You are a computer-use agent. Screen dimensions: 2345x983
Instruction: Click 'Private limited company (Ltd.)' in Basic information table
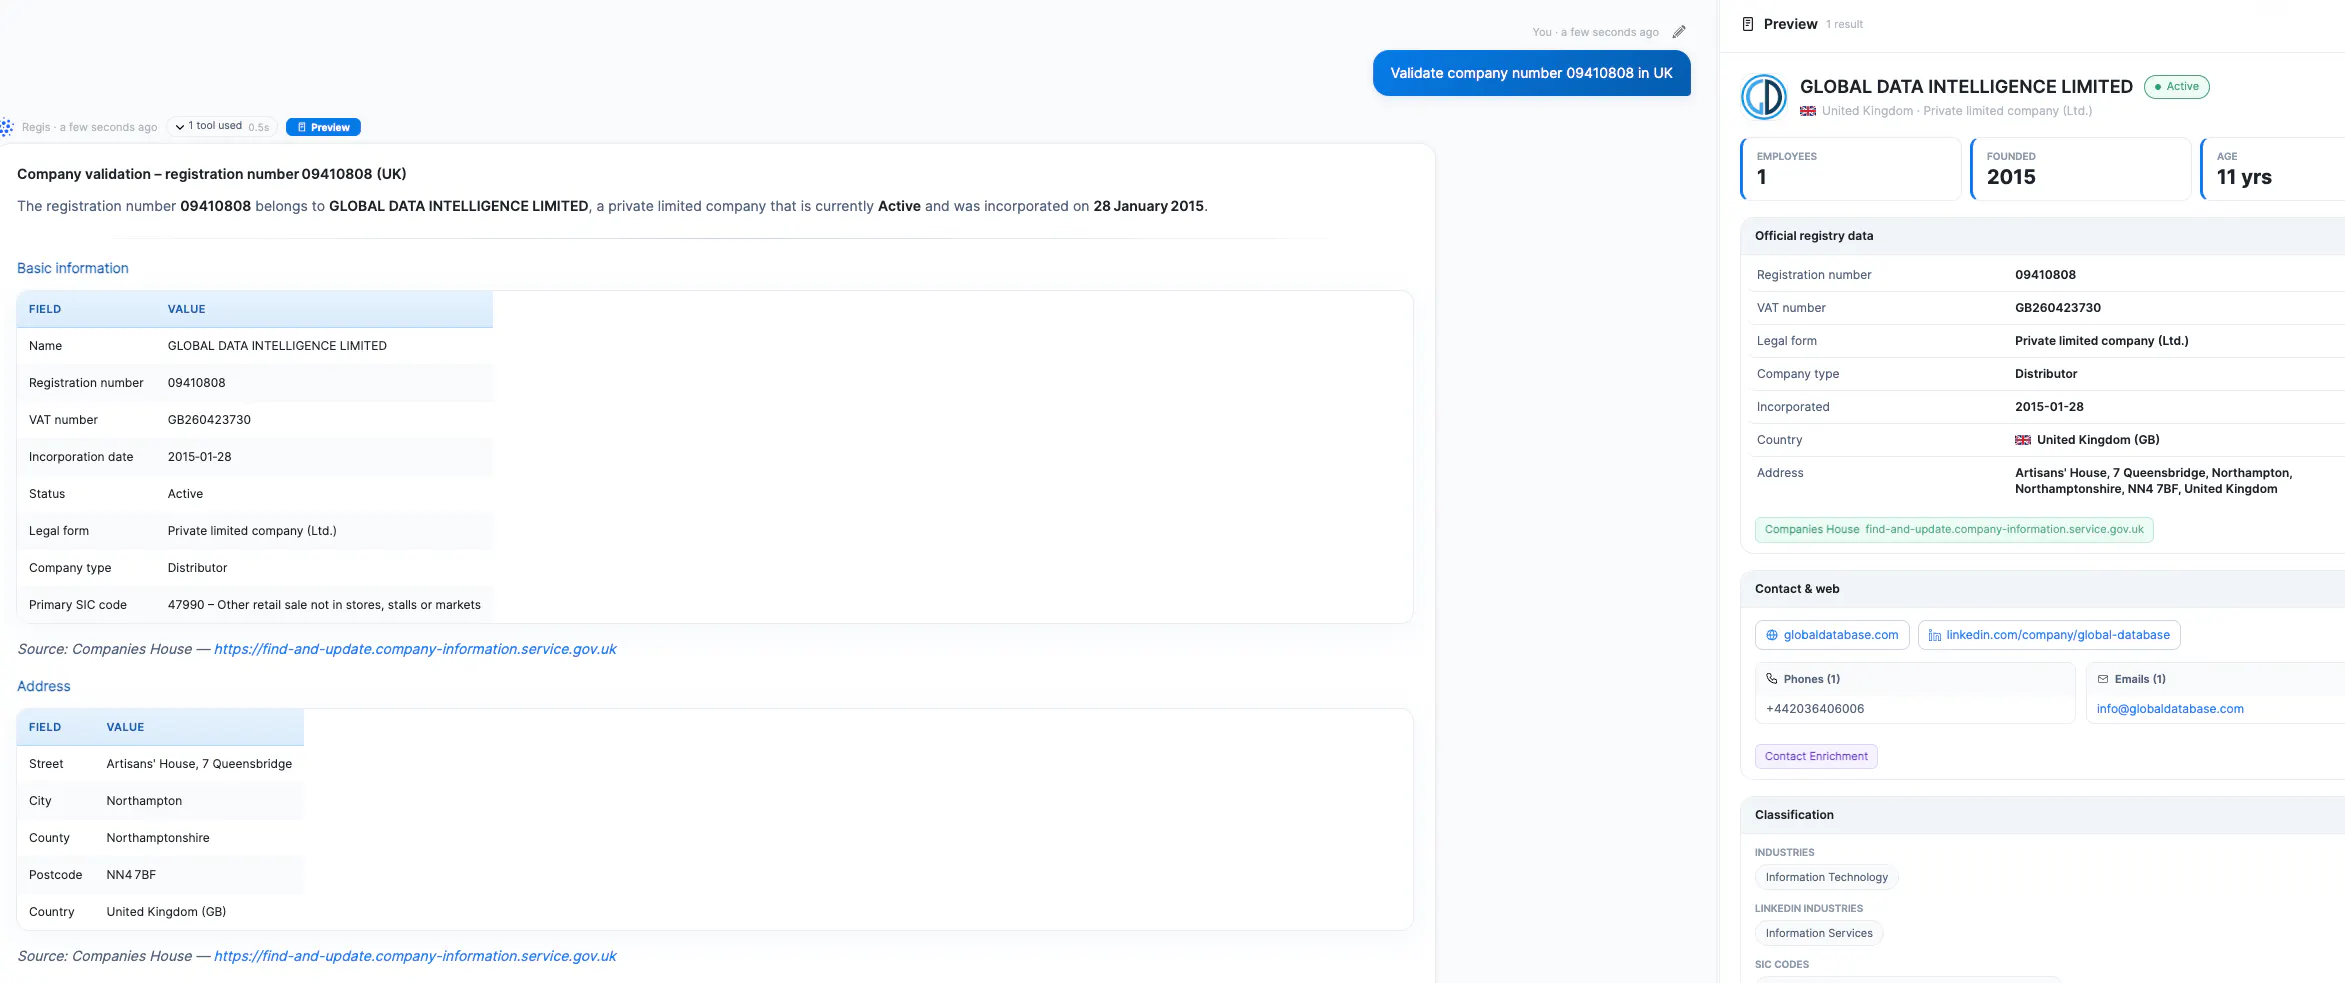252,531
